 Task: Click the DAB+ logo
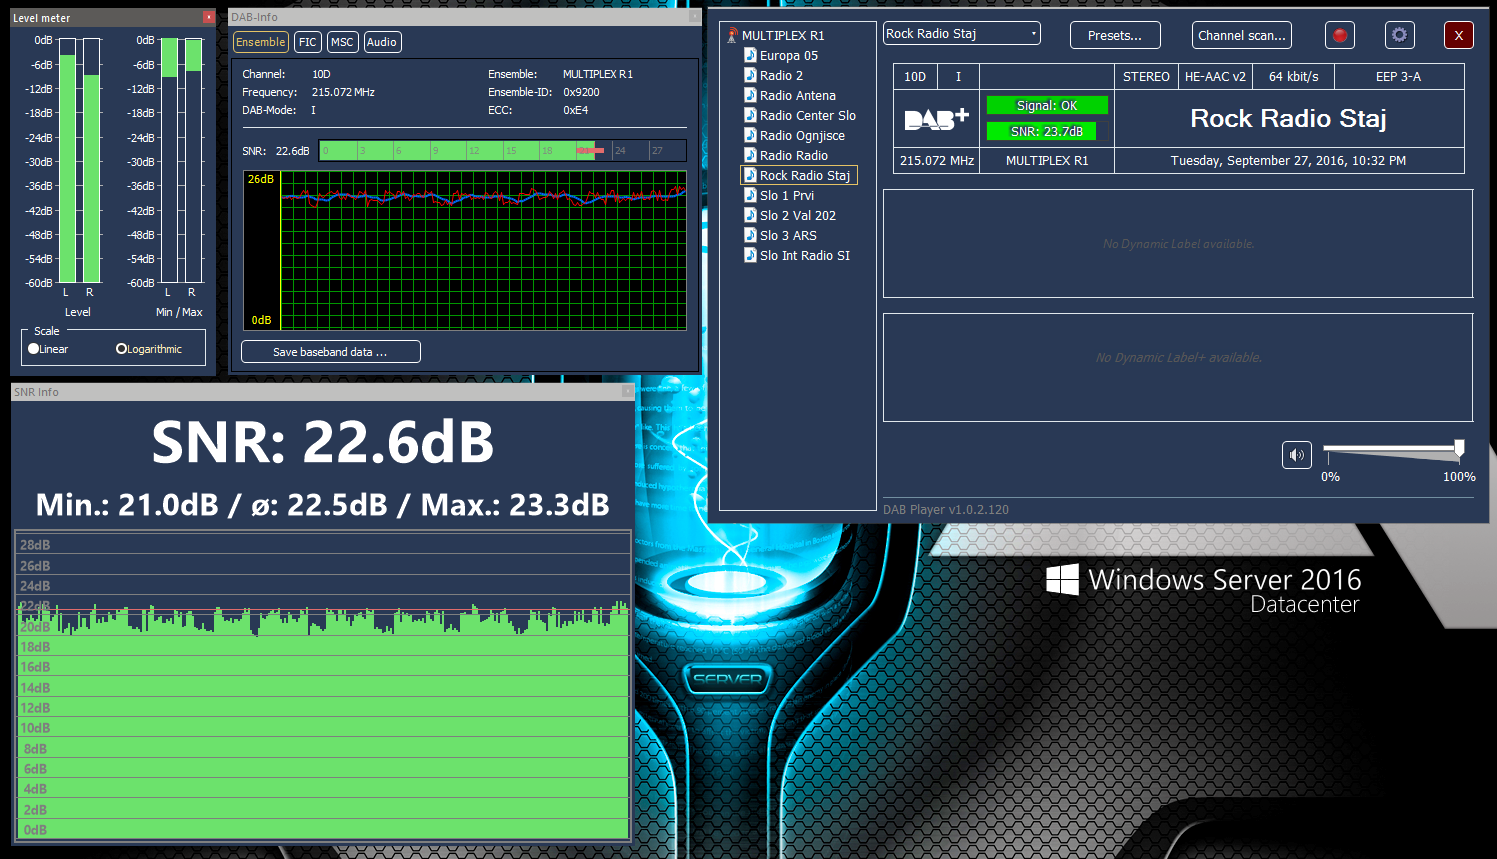click(936, 119)
